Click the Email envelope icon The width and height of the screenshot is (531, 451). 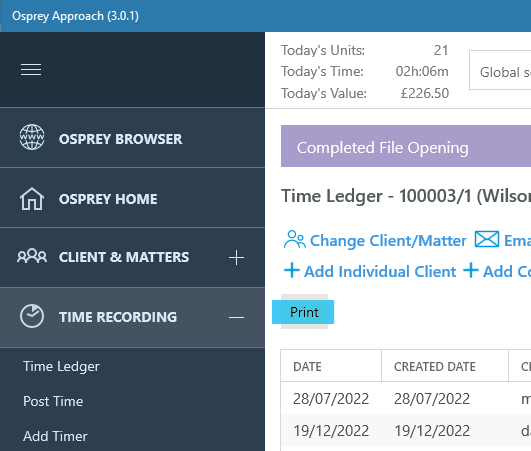pyautogui.click(x=487, y=239)
